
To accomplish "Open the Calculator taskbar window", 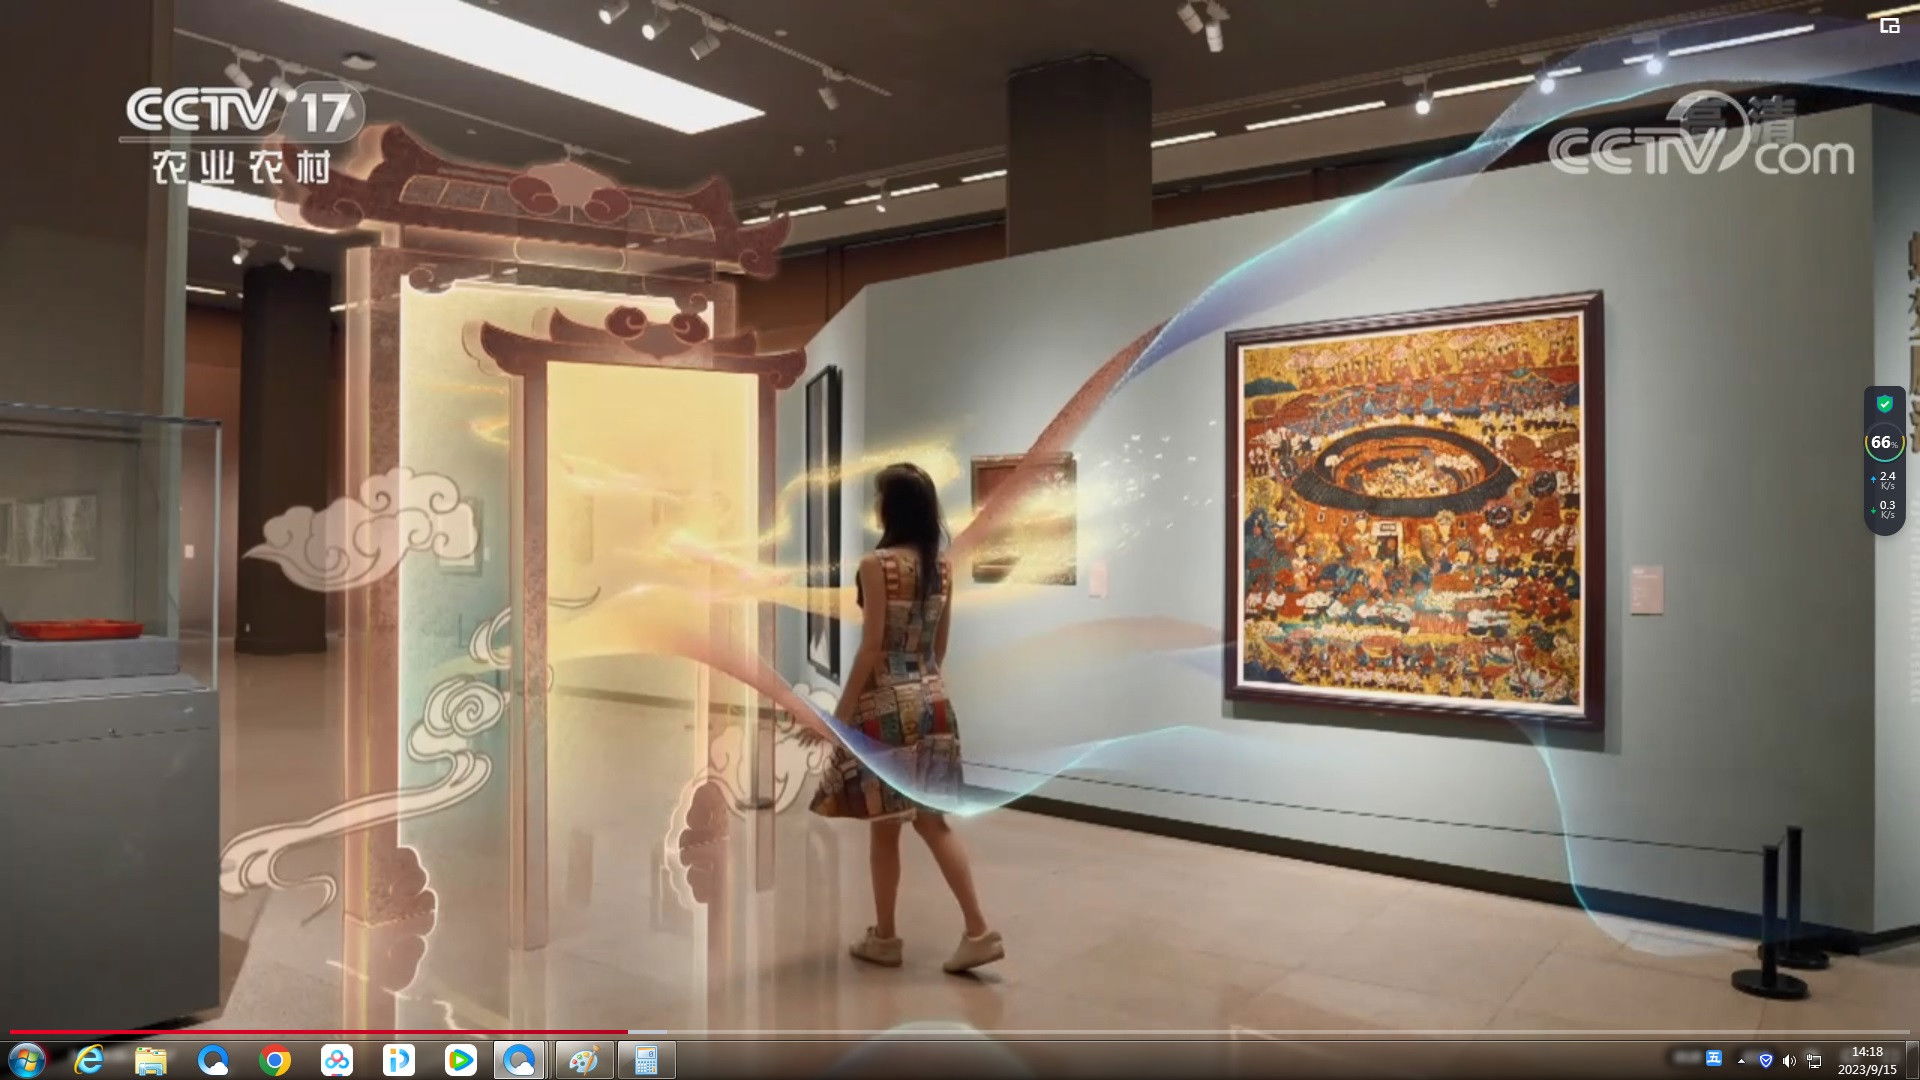I will (x=646, y=1060).
